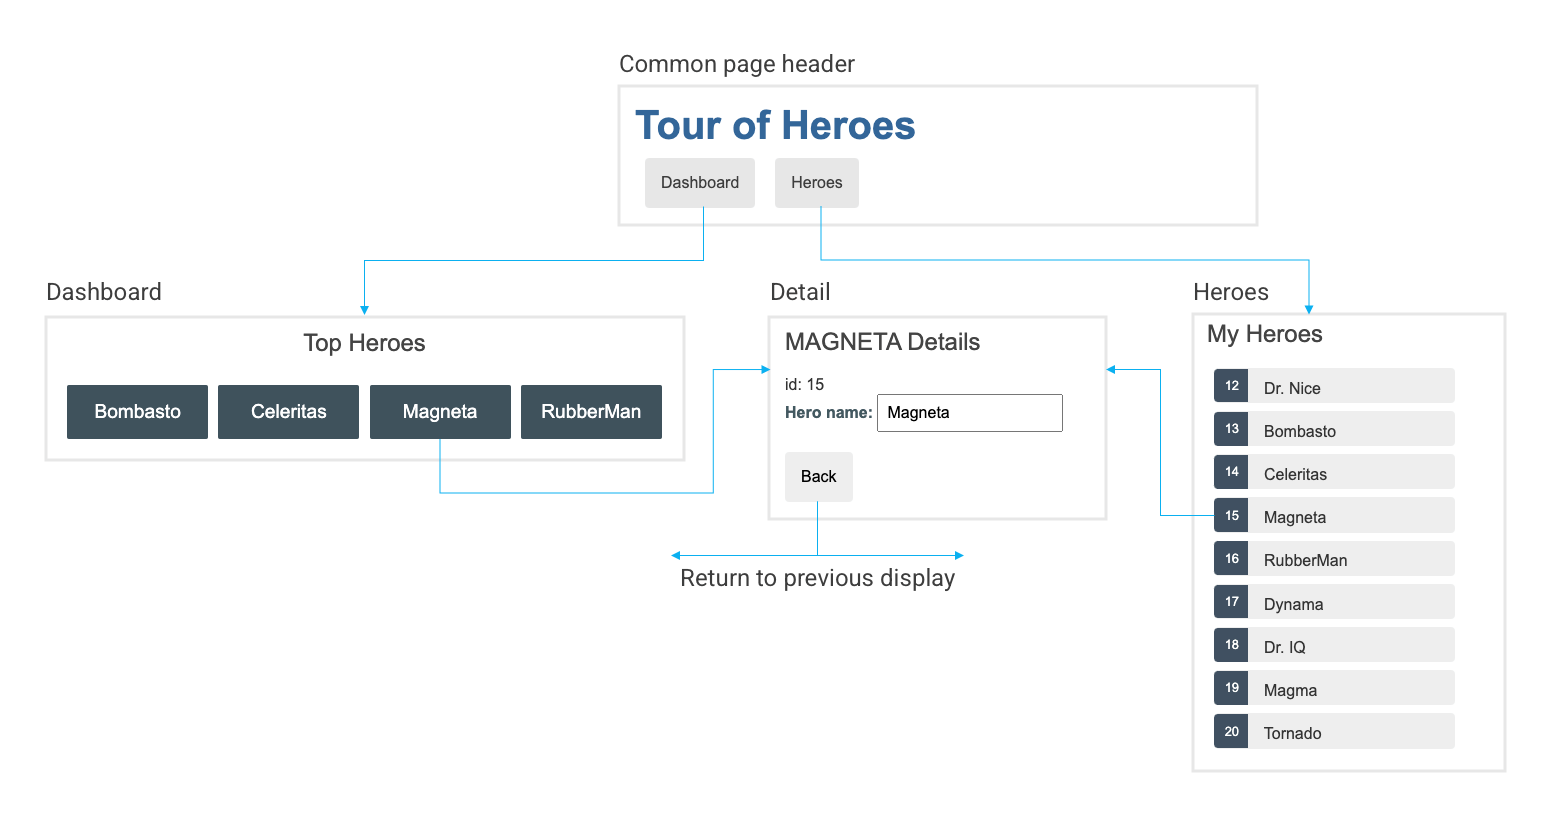Screen dimensions: 1550x822
Task: Click the MAGNETA Details heading
Action: point(882,342)
